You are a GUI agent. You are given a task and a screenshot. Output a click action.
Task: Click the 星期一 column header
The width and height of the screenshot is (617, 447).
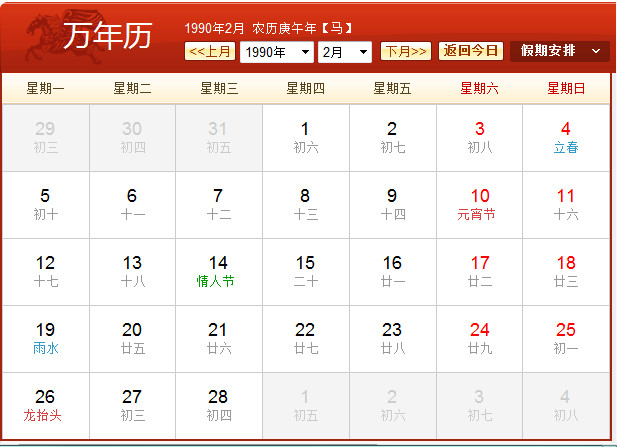click(x=45, y=88)
